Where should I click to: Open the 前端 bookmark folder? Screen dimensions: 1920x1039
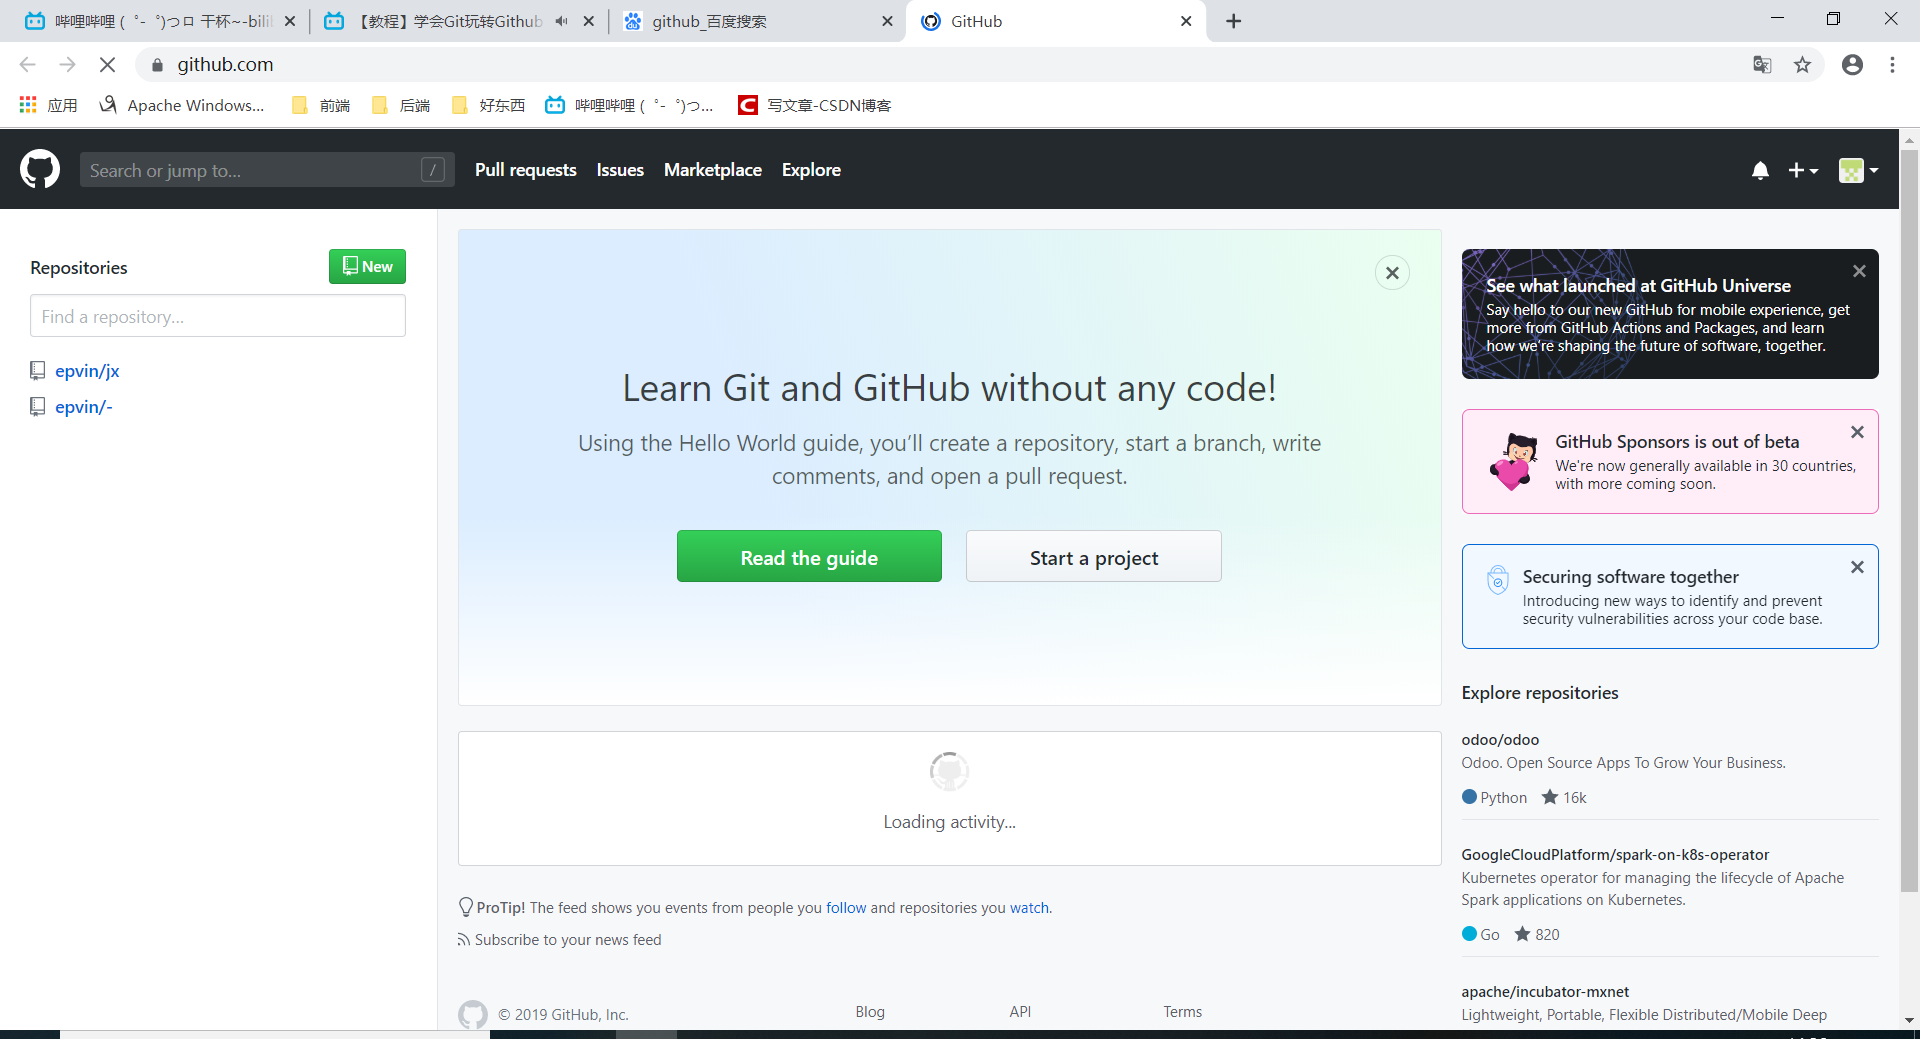(x=321, y=105)
